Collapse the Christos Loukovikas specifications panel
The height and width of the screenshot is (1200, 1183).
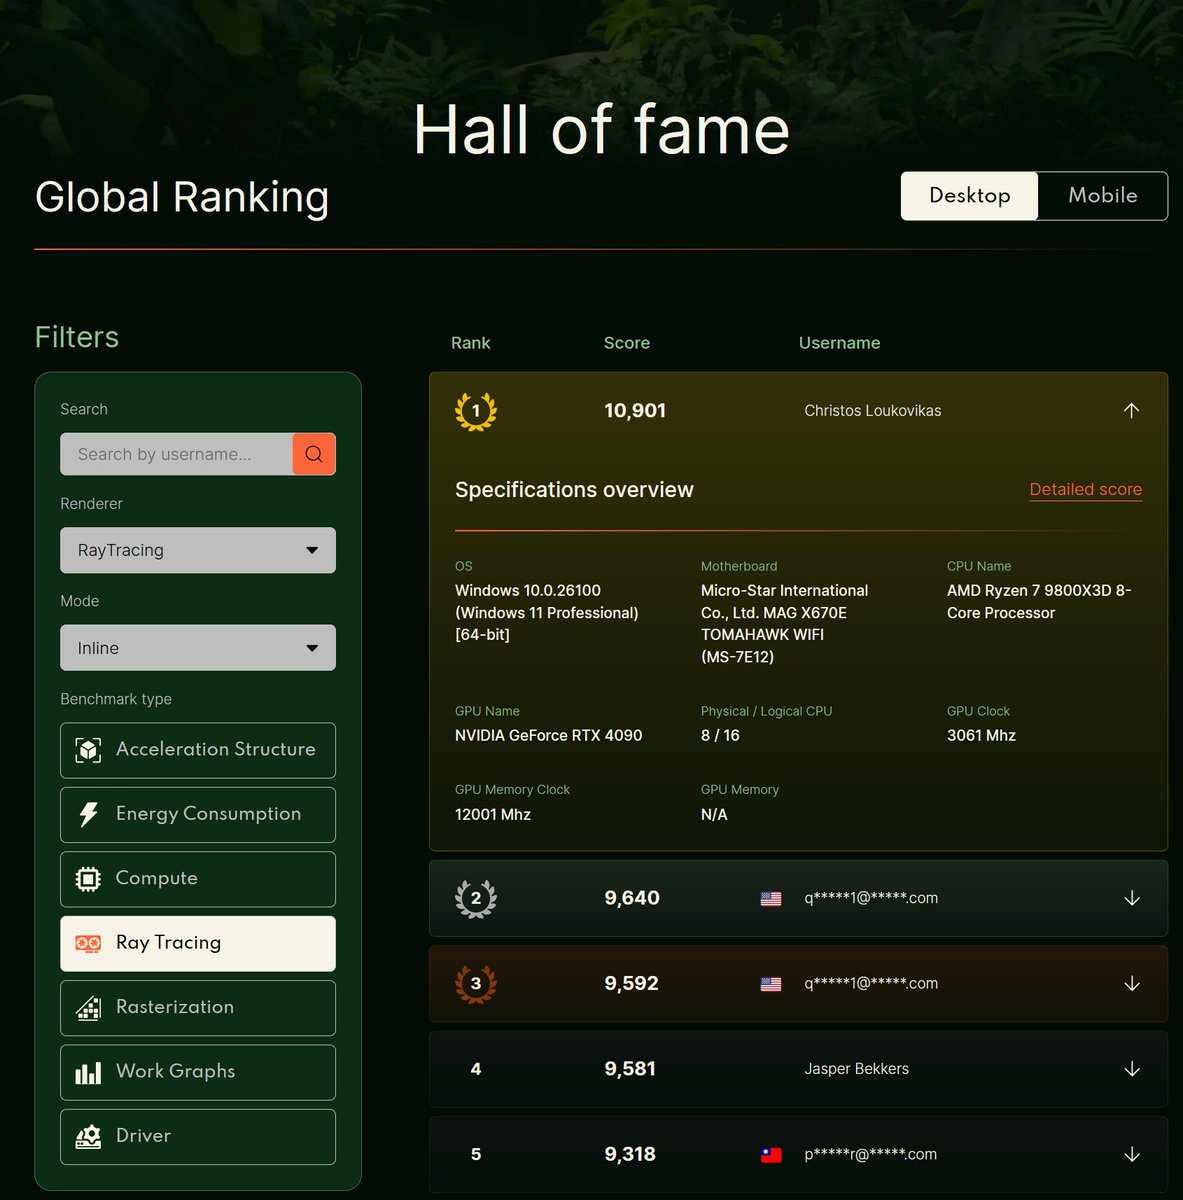click(x=1131, y=410)
